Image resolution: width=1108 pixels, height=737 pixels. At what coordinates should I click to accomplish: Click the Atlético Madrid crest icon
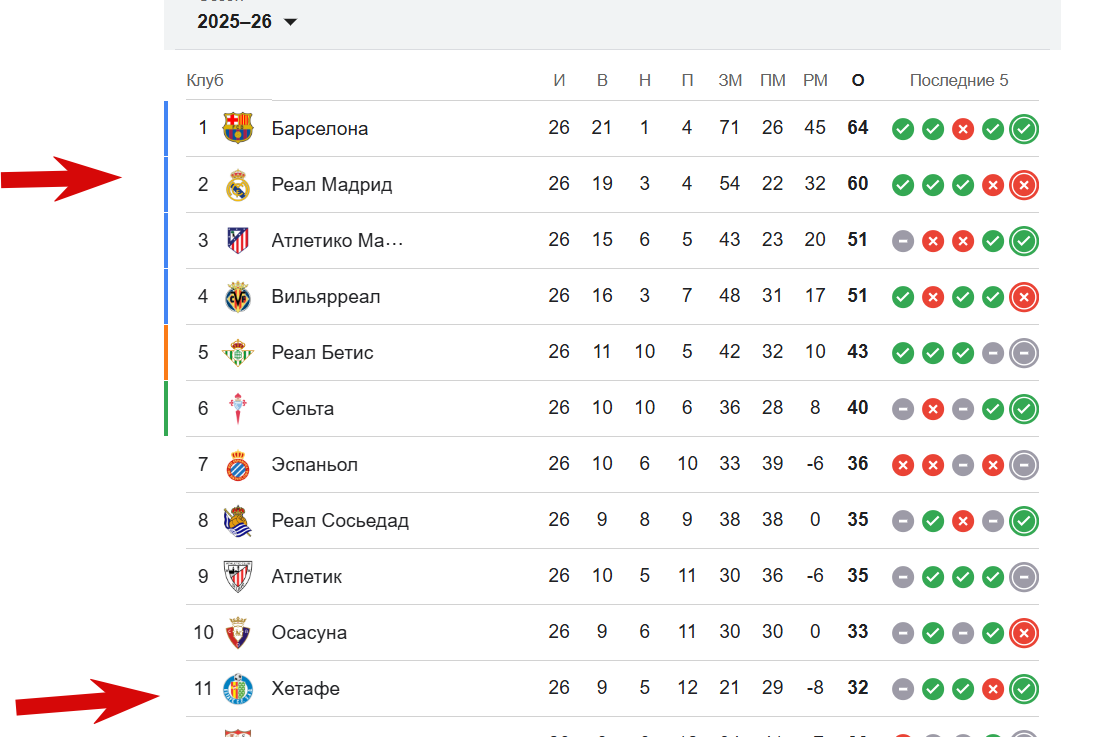[x=238, y=241]
